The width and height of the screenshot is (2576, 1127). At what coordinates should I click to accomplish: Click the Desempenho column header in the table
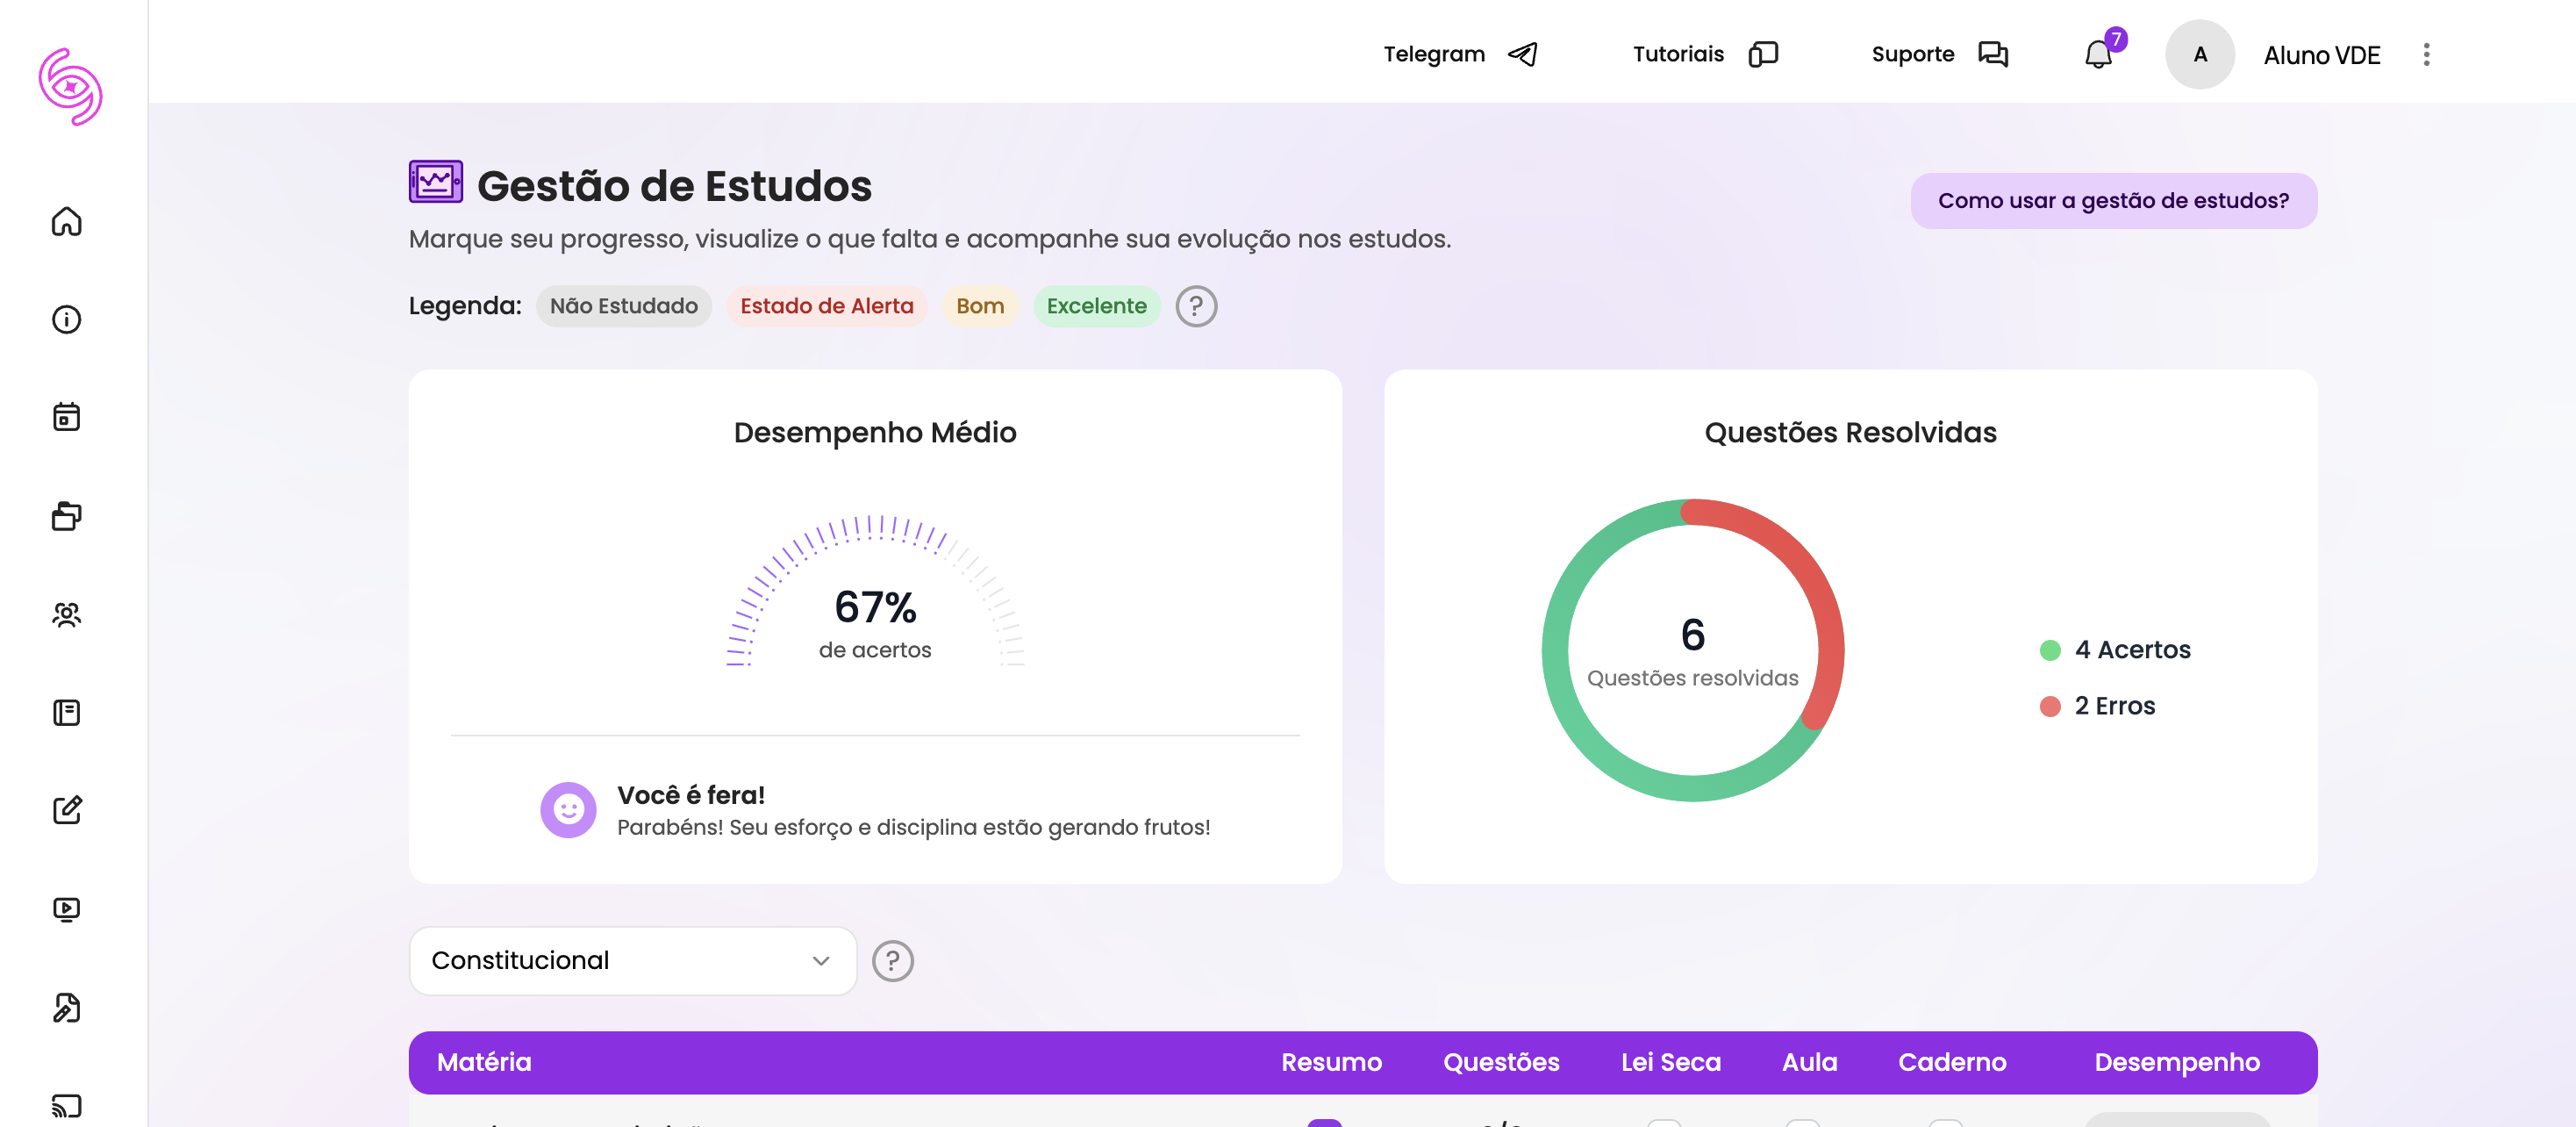pos(2177,1062)
